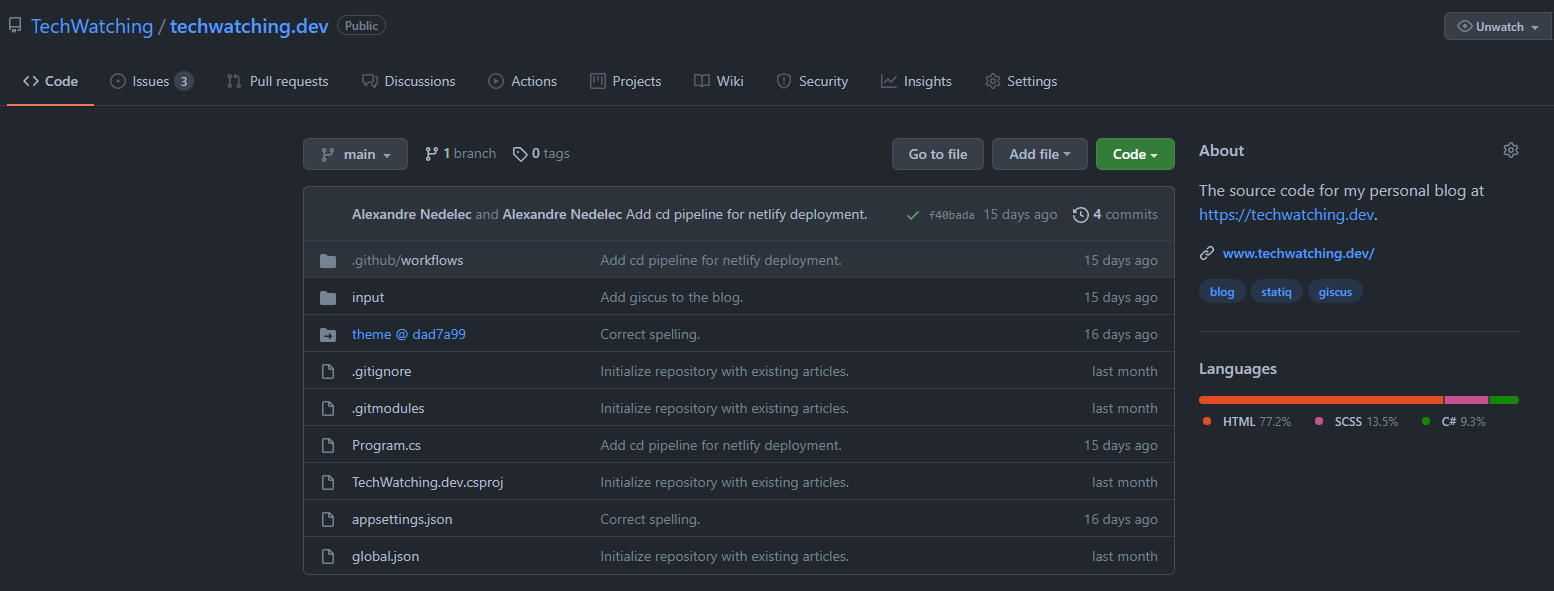This screenshot has width=1554, height=591.
Task: Click the tag icon next to '0 tags'
Action: pos(520,153)
